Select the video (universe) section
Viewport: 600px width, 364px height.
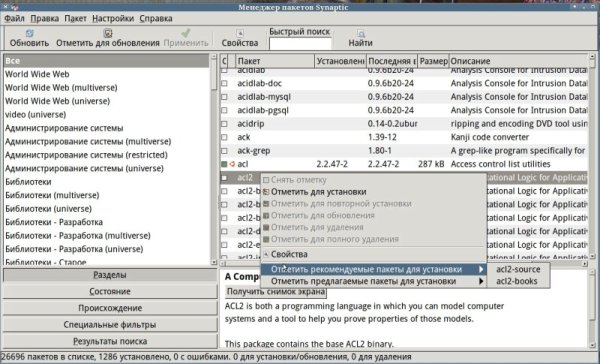(x=106, y=114)
